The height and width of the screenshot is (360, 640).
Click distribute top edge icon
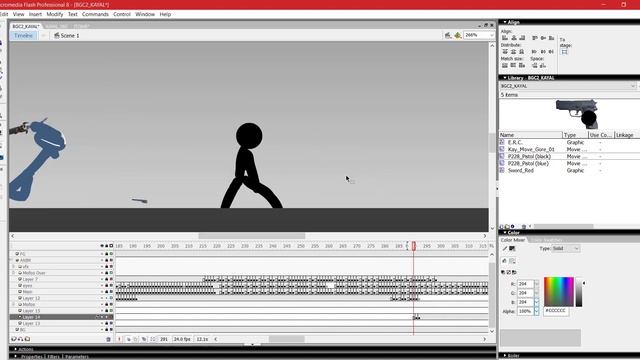(505, 52)
